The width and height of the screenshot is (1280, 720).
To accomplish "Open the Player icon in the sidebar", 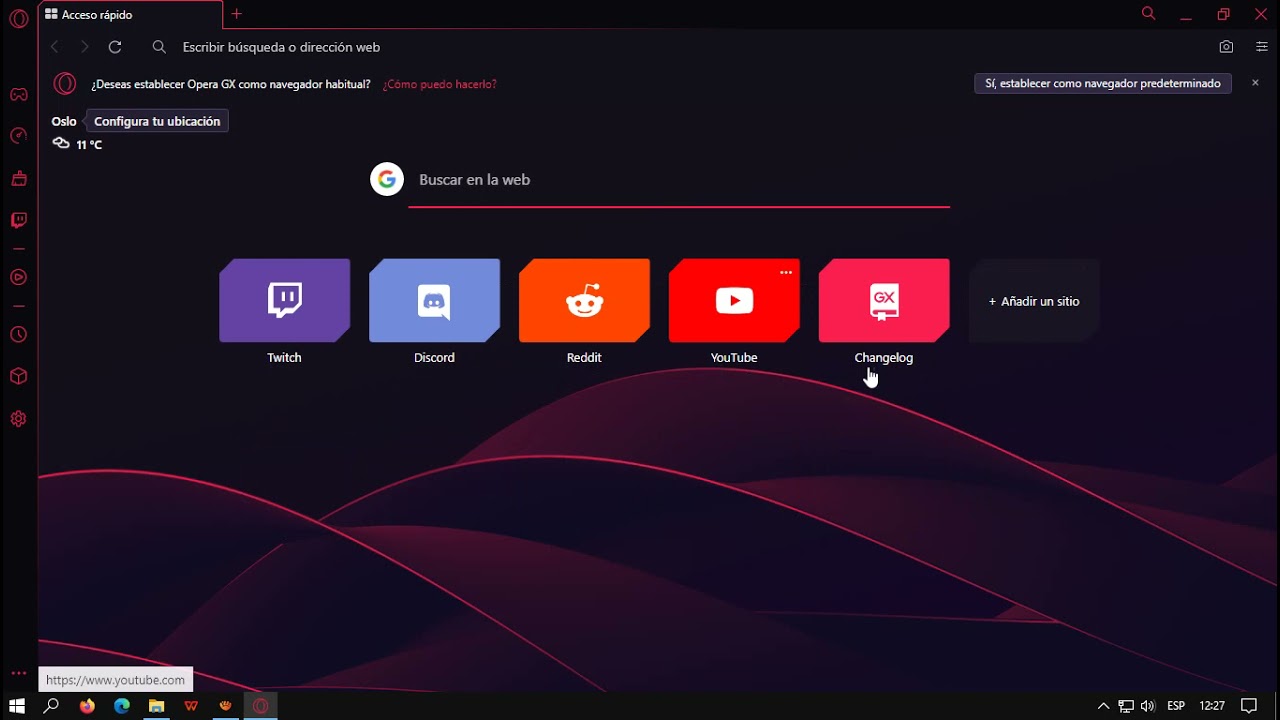I will 18,277.
